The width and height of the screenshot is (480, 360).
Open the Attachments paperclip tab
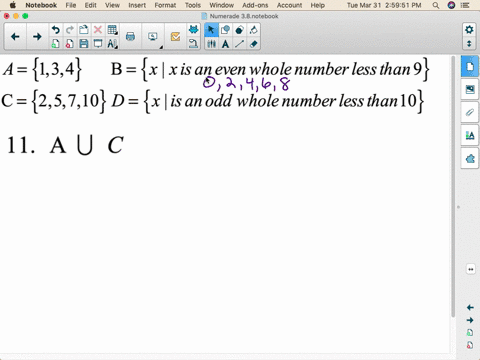pyautogui.click(x=470, y=112)
